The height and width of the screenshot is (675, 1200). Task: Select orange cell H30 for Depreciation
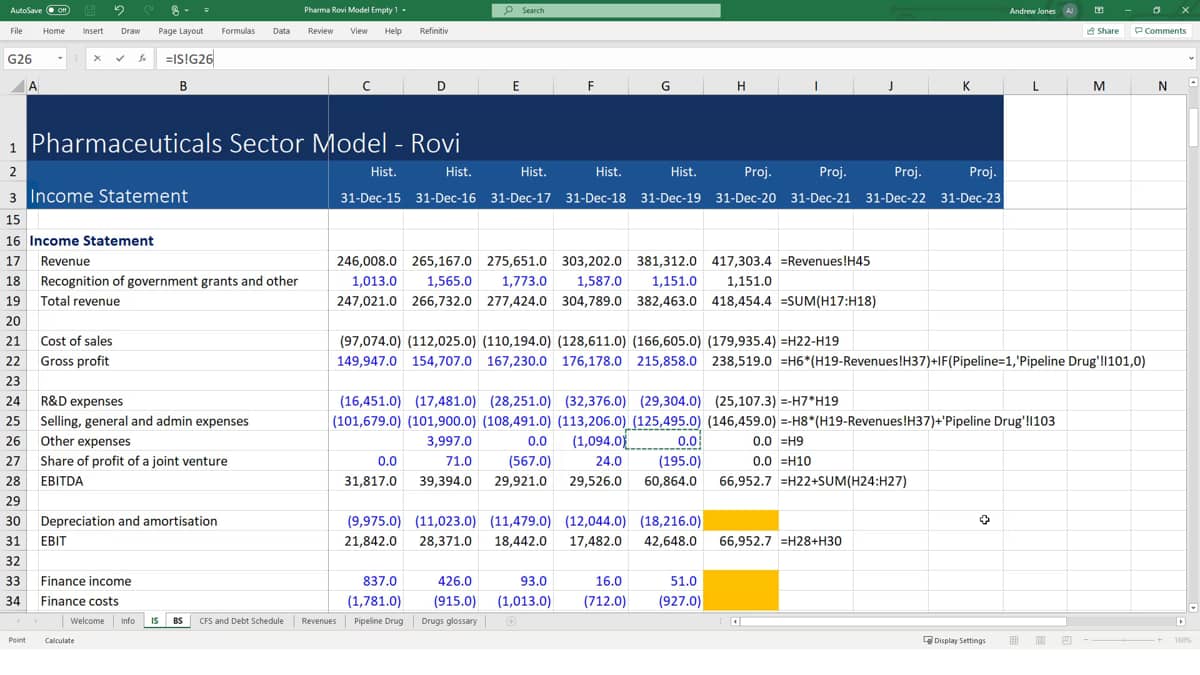point(741,520)
